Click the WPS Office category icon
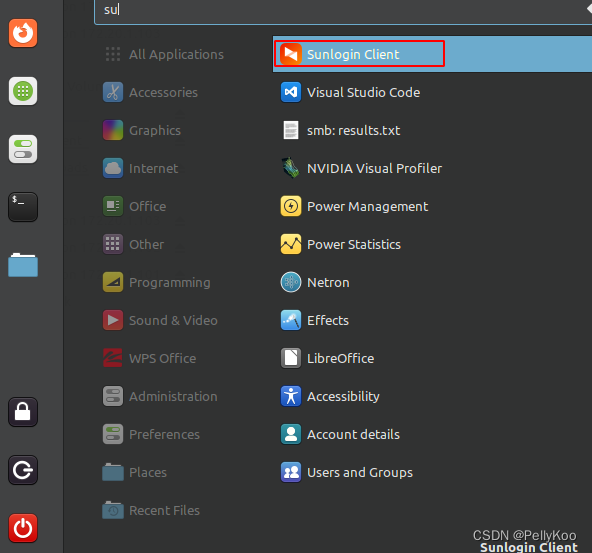 coord(113,358)
